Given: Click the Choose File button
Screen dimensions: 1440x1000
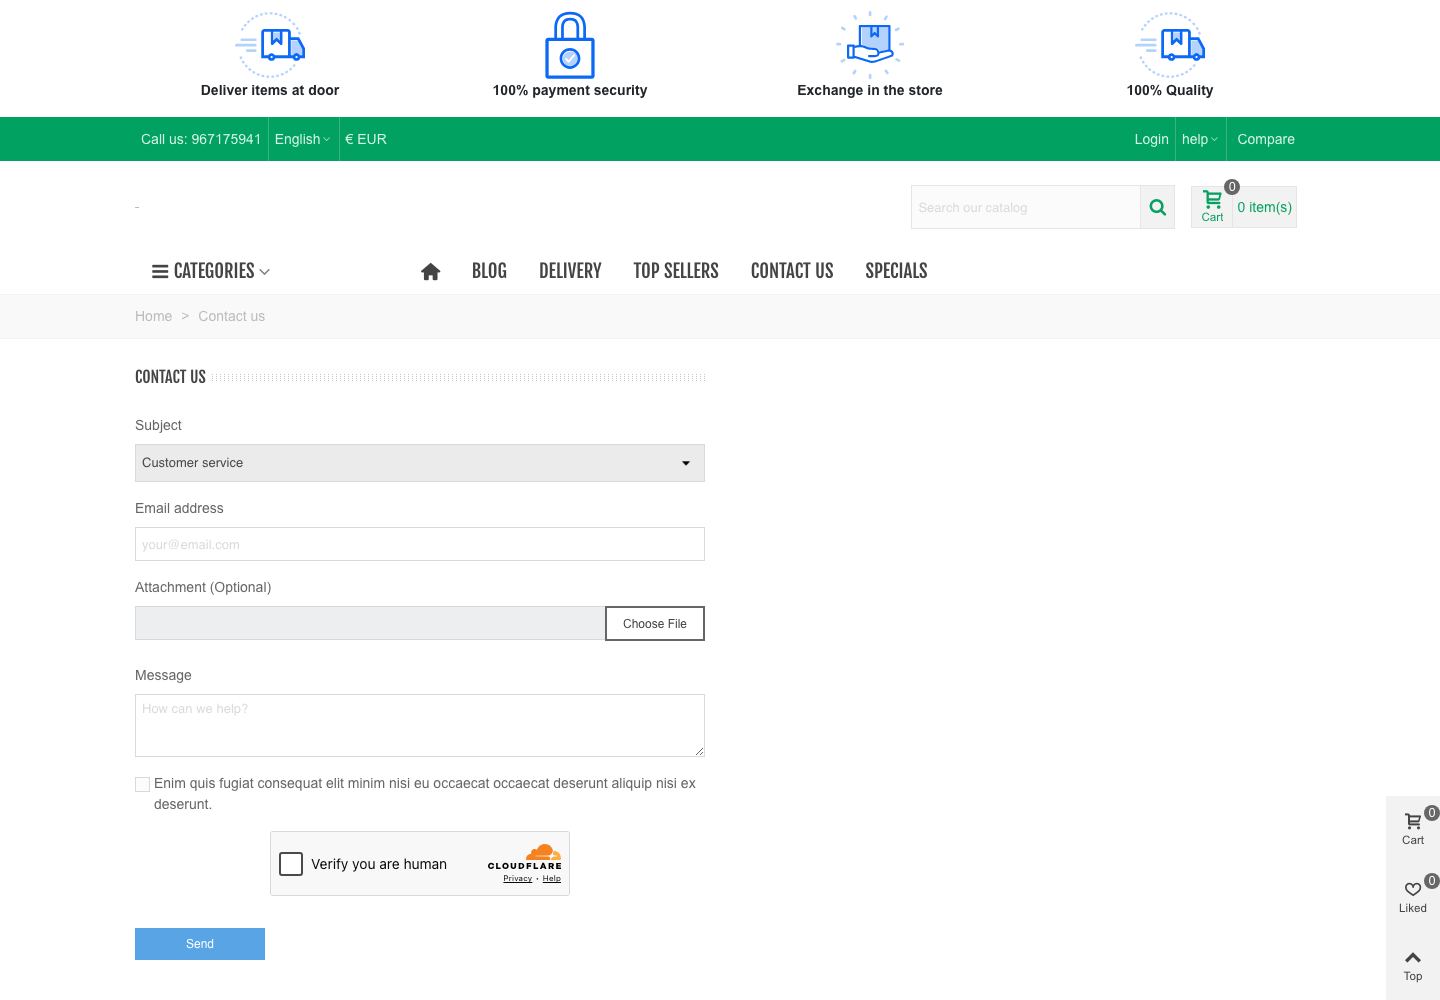Looking at the screenshot, I should coord(655,623).
